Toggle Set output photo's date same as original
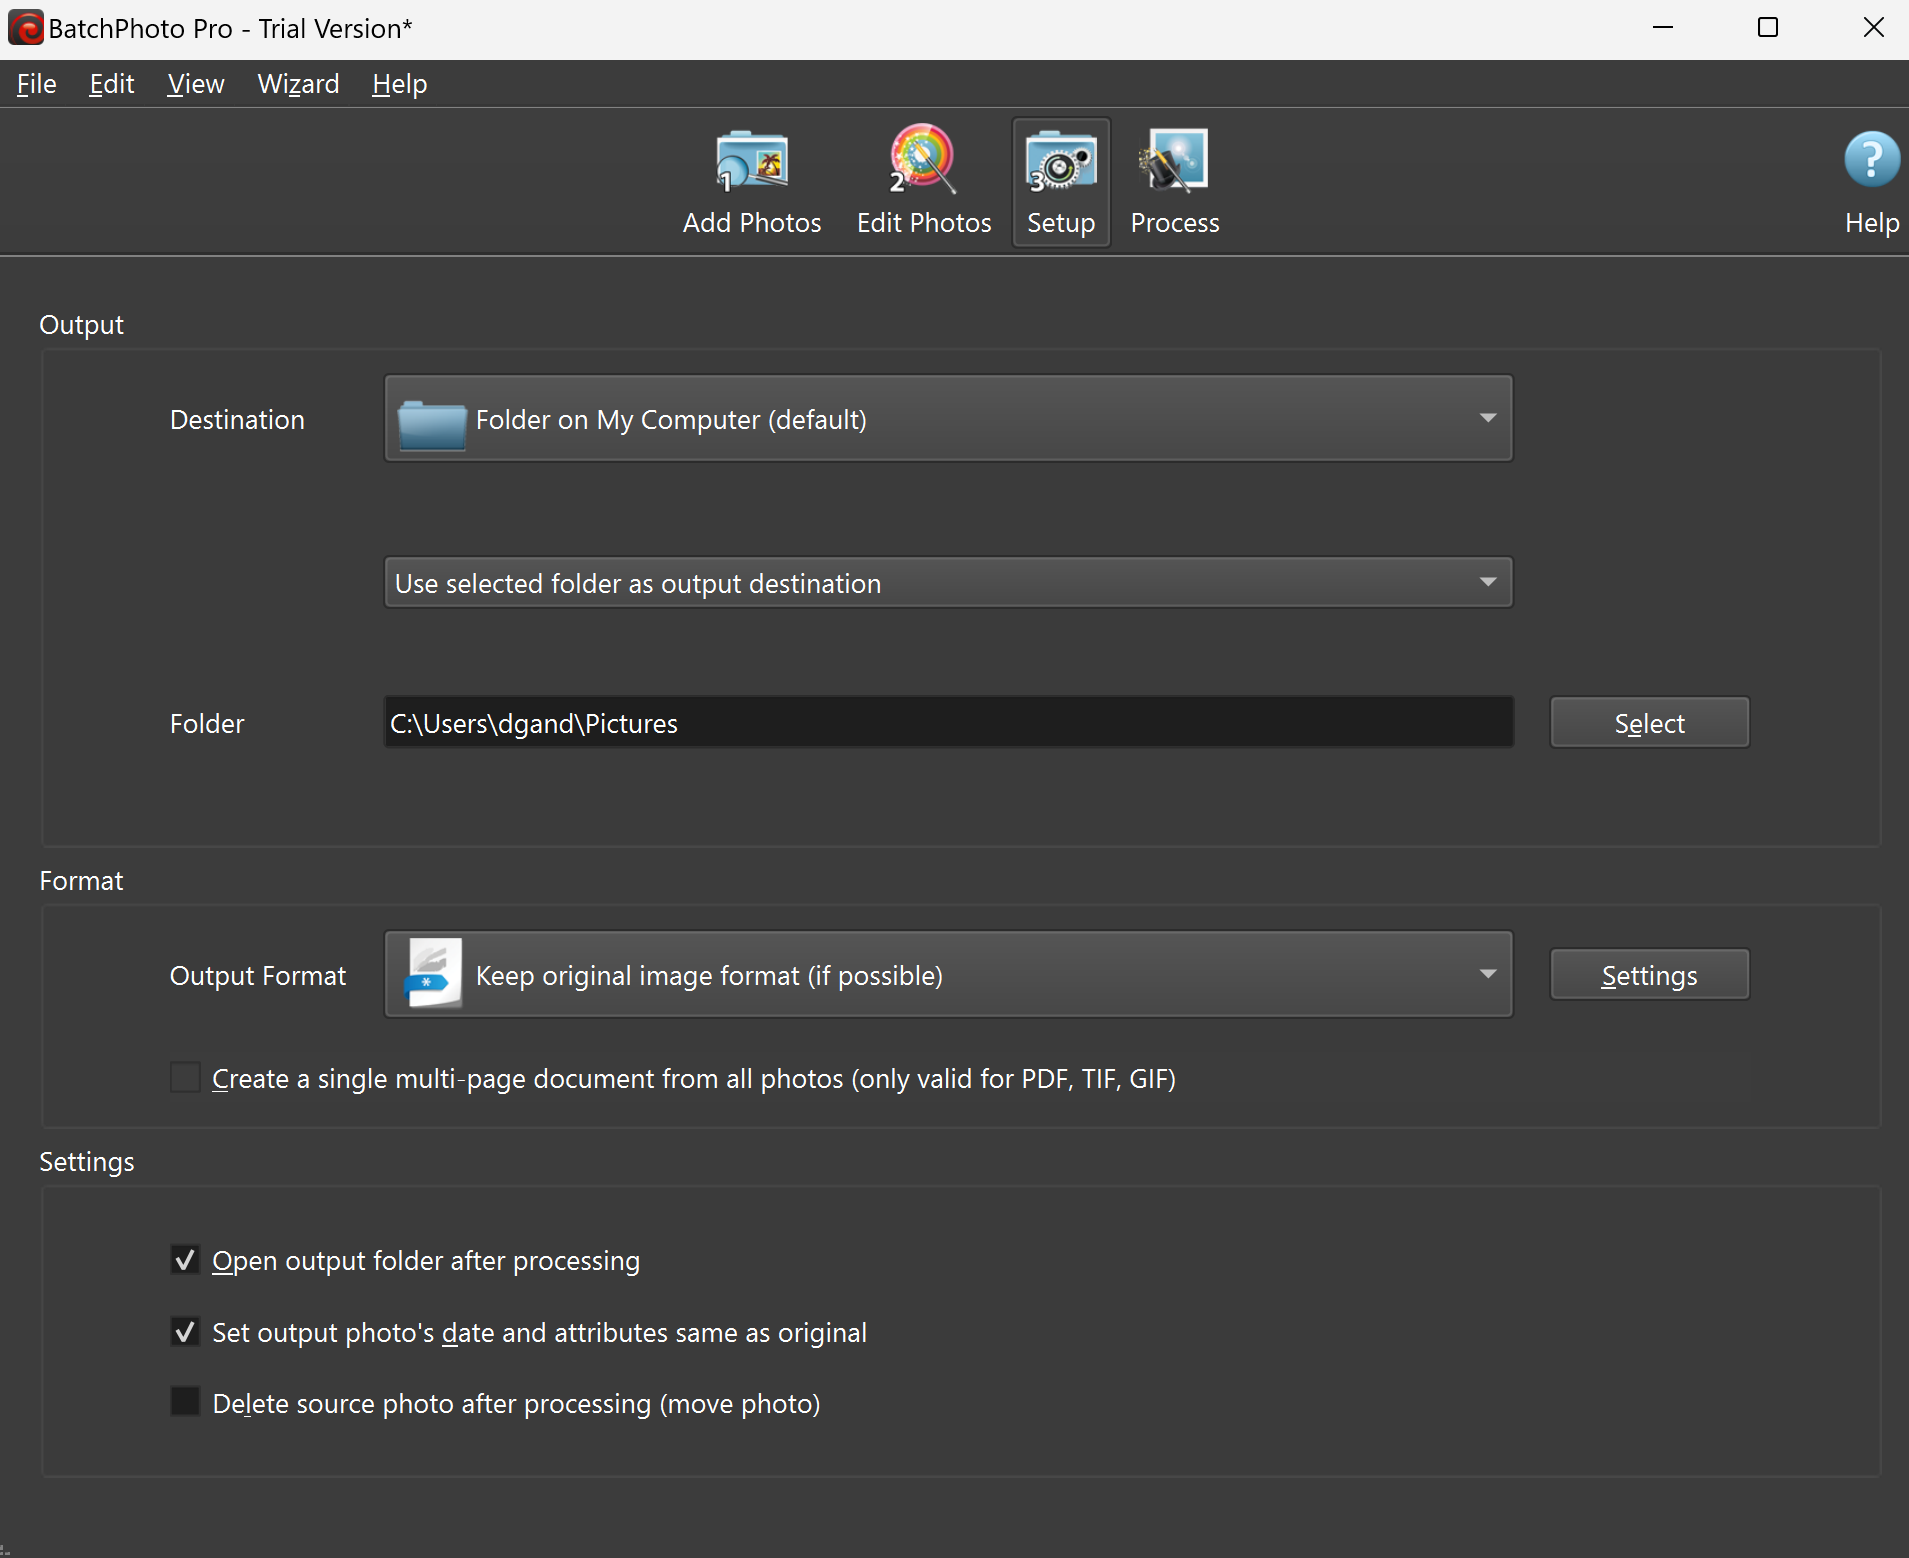Image resolution: width=1909 pixels, height=1558 pixels. pyautogui.click(x=185, y=1332)
